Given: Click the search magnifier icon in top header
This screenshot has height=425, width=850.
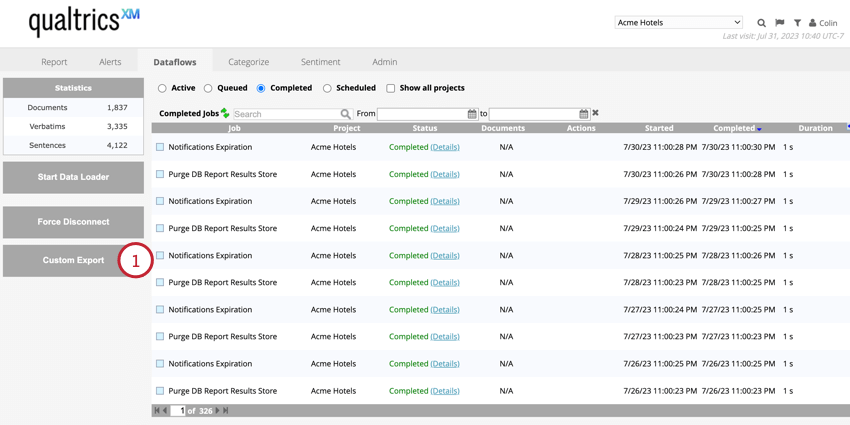Looking at the screenshot, I should 761,23.
